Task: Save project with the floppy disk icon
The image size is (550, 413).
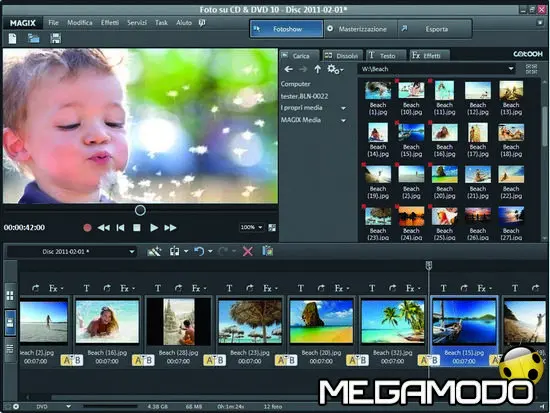Action: tap(55, 38)
